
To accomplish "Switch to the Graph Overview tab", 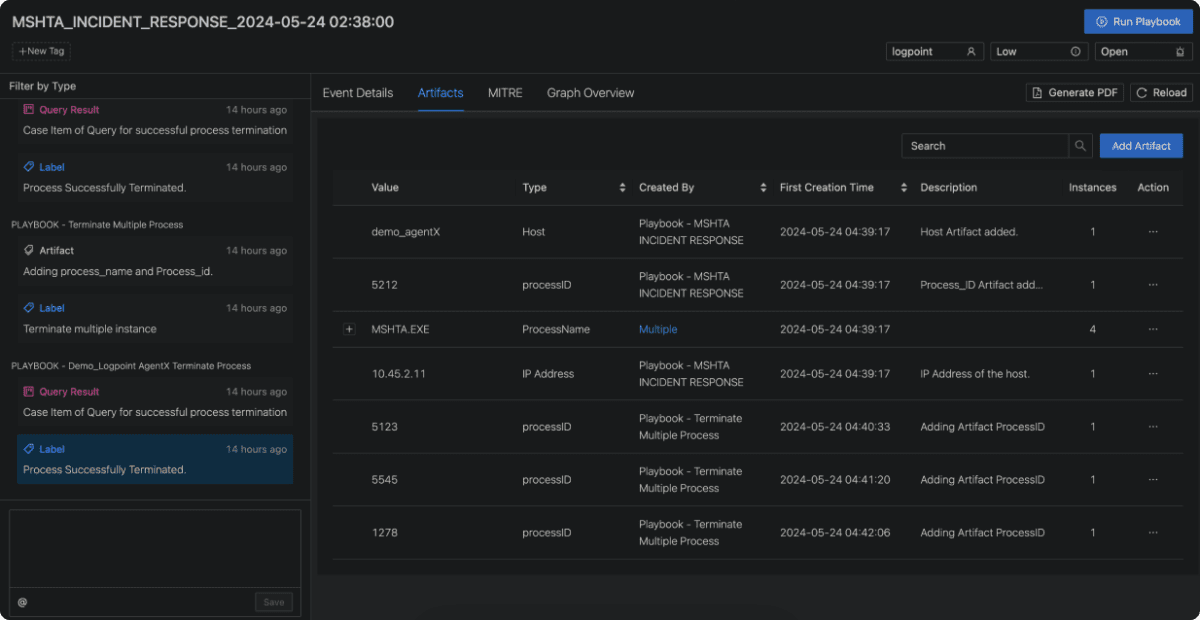I will 590,93.
